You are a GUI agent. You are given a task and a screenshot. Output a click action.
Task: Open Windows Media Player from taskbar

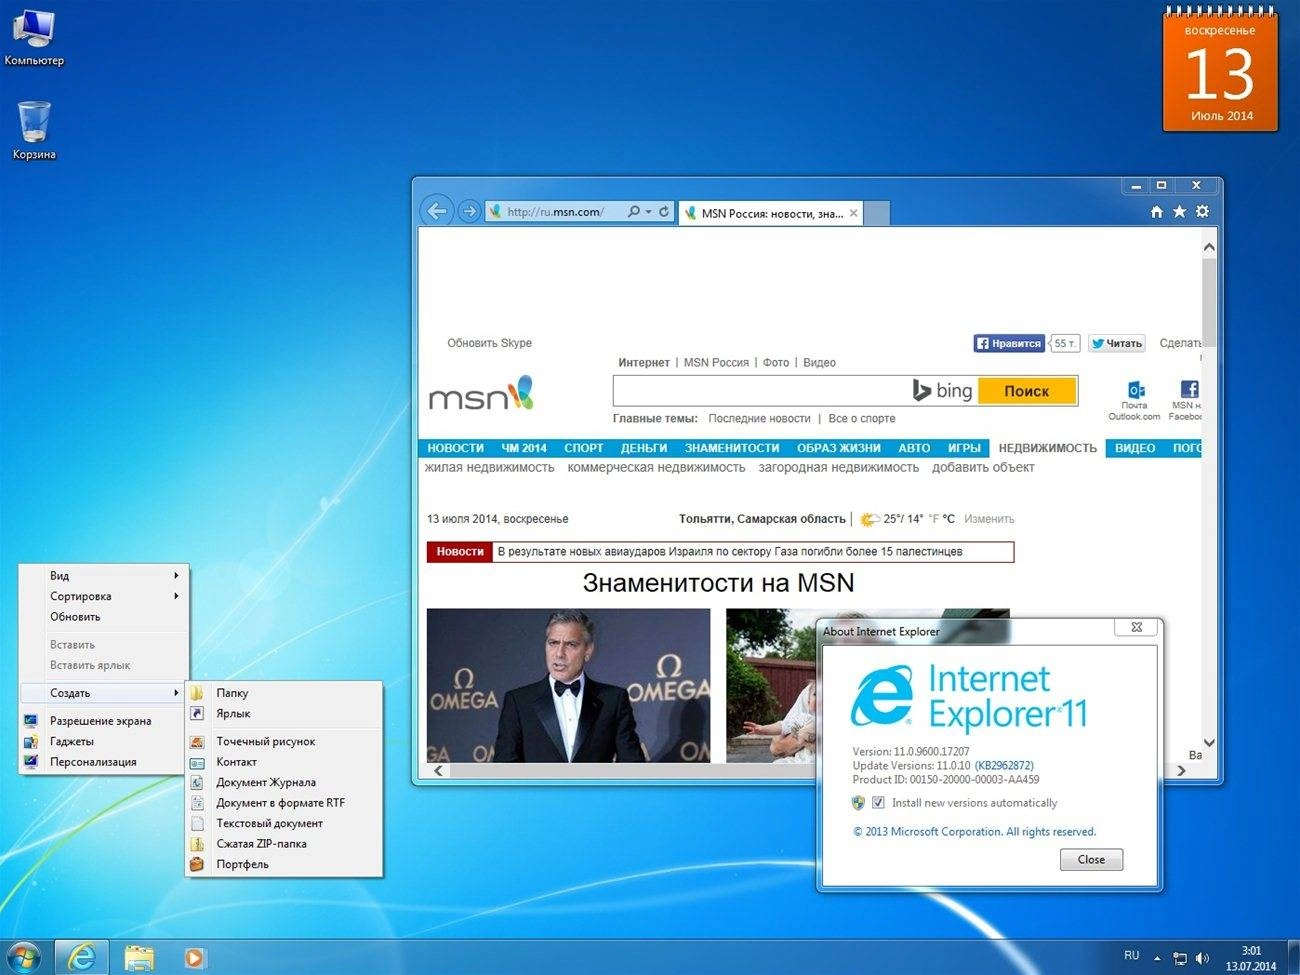194,957
